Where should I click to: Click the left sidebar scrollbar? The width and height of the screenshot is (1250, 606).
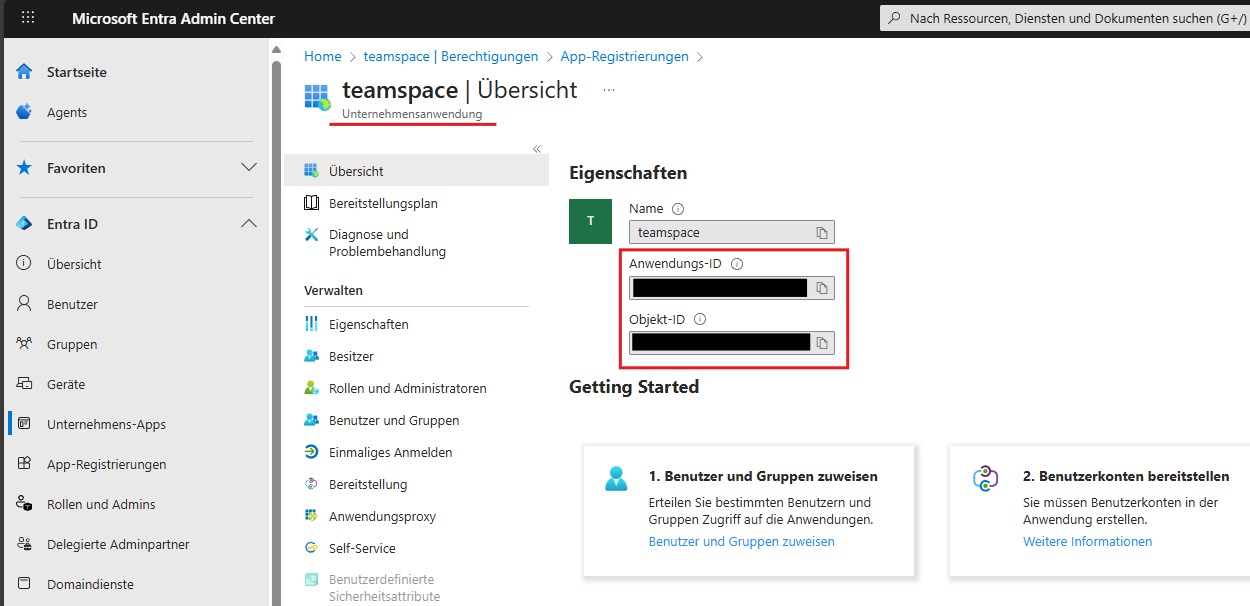click(275, 330)
